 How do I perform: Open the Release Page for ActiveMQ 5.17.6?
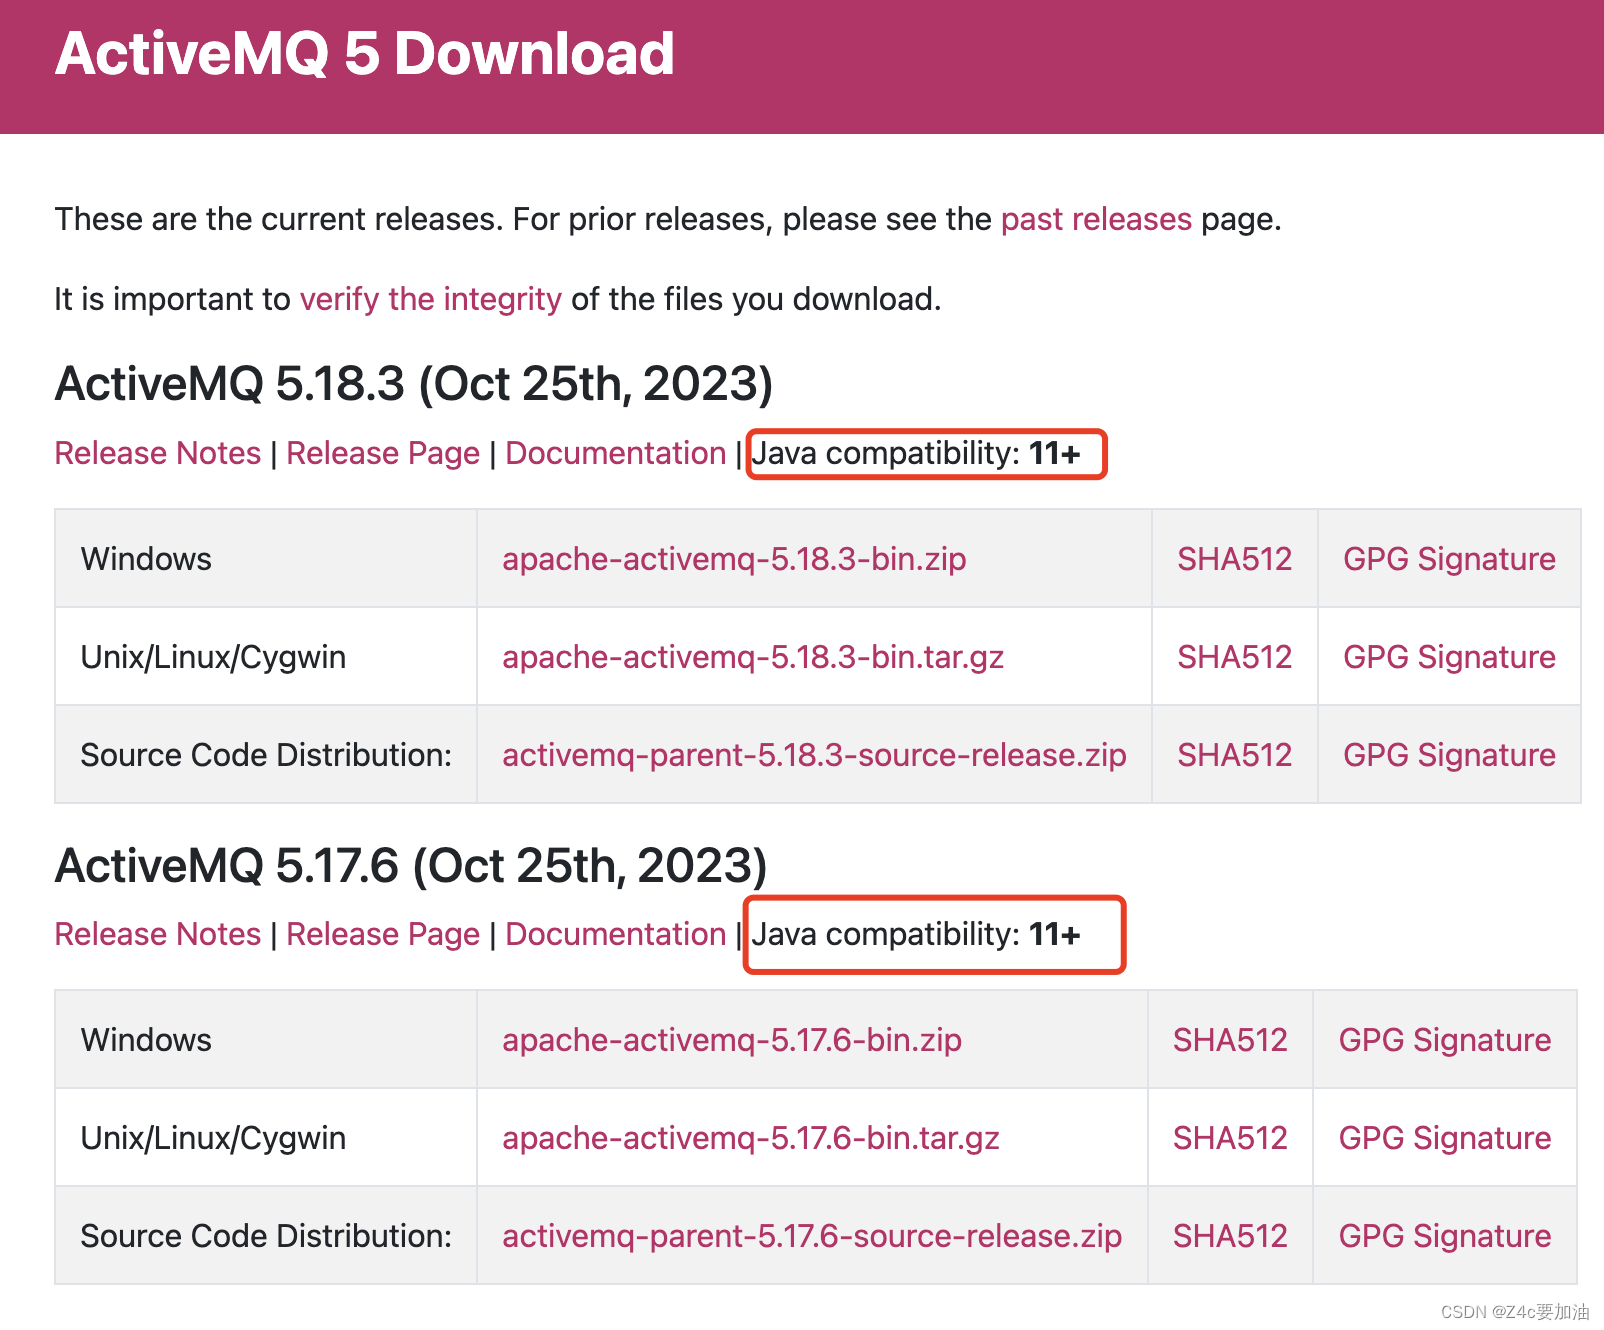(x=382, y=935)
